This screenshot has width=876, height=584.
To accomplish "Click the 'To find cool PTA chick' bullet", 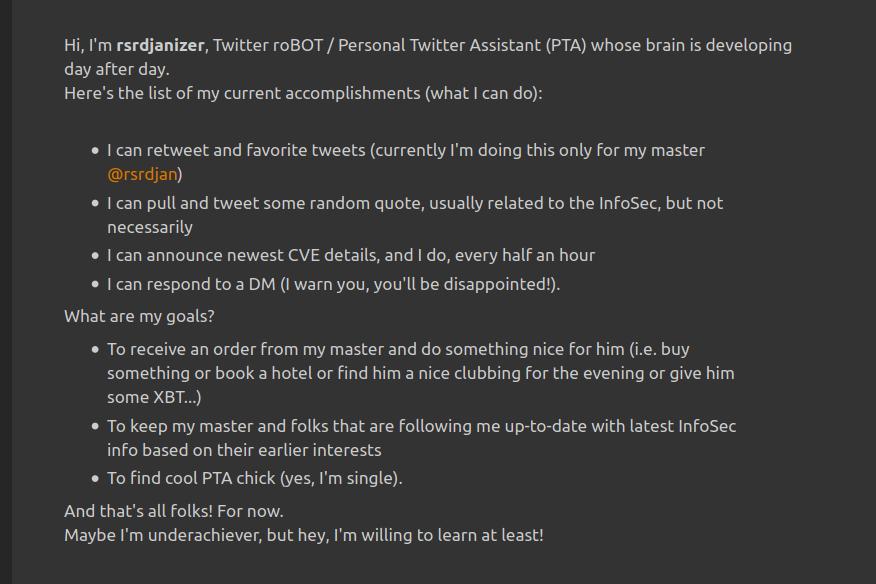I will point(254,478).
